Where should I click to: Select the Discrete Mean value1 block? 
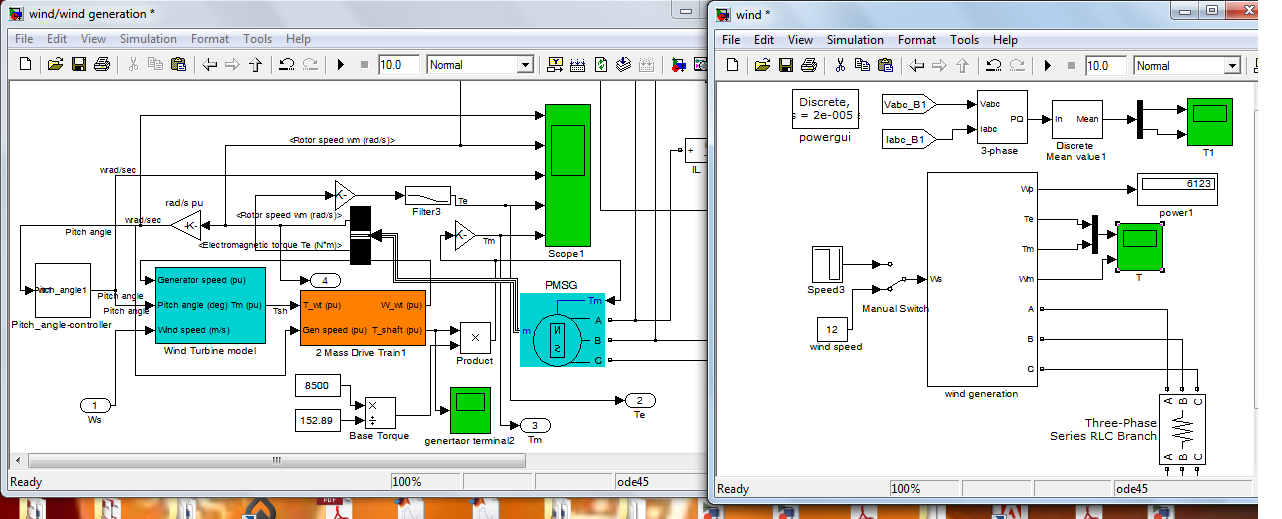click(1077, 118)
